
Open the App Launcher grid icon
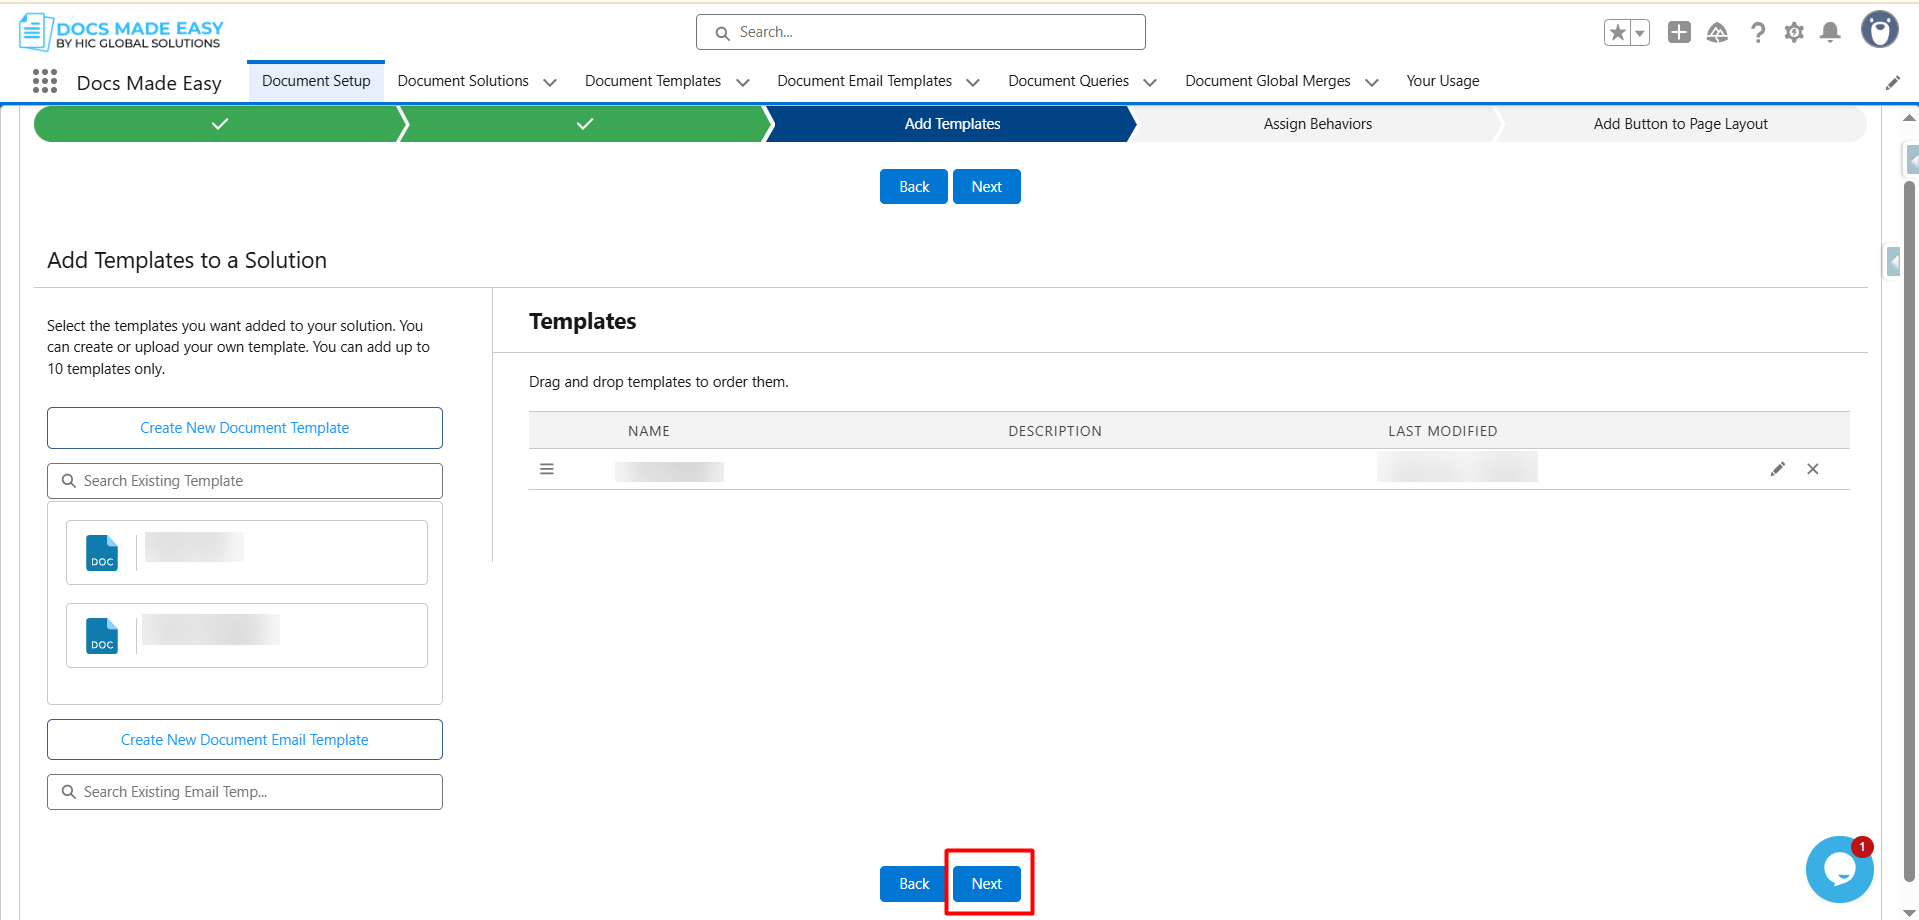(45, 81)
